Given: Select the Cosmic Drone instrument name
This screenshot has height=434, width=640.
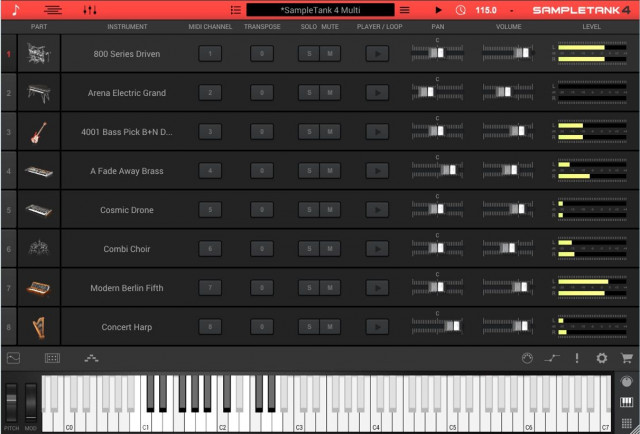Looking at the screenshot, I should [x=127, y=210].
